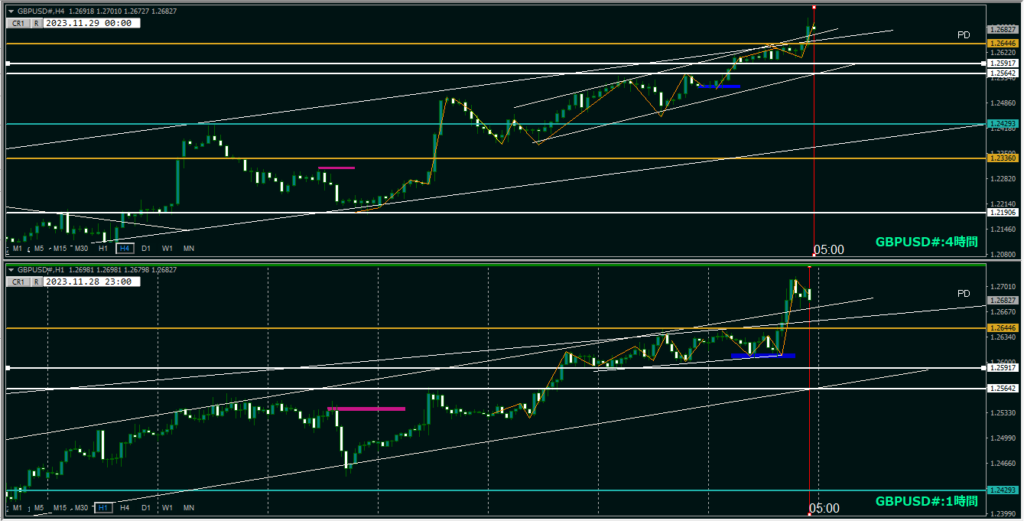Viewport: 1024px width, 521px height.
Task: Click the PD label on the H1 chart
Action: coord(963,294)
